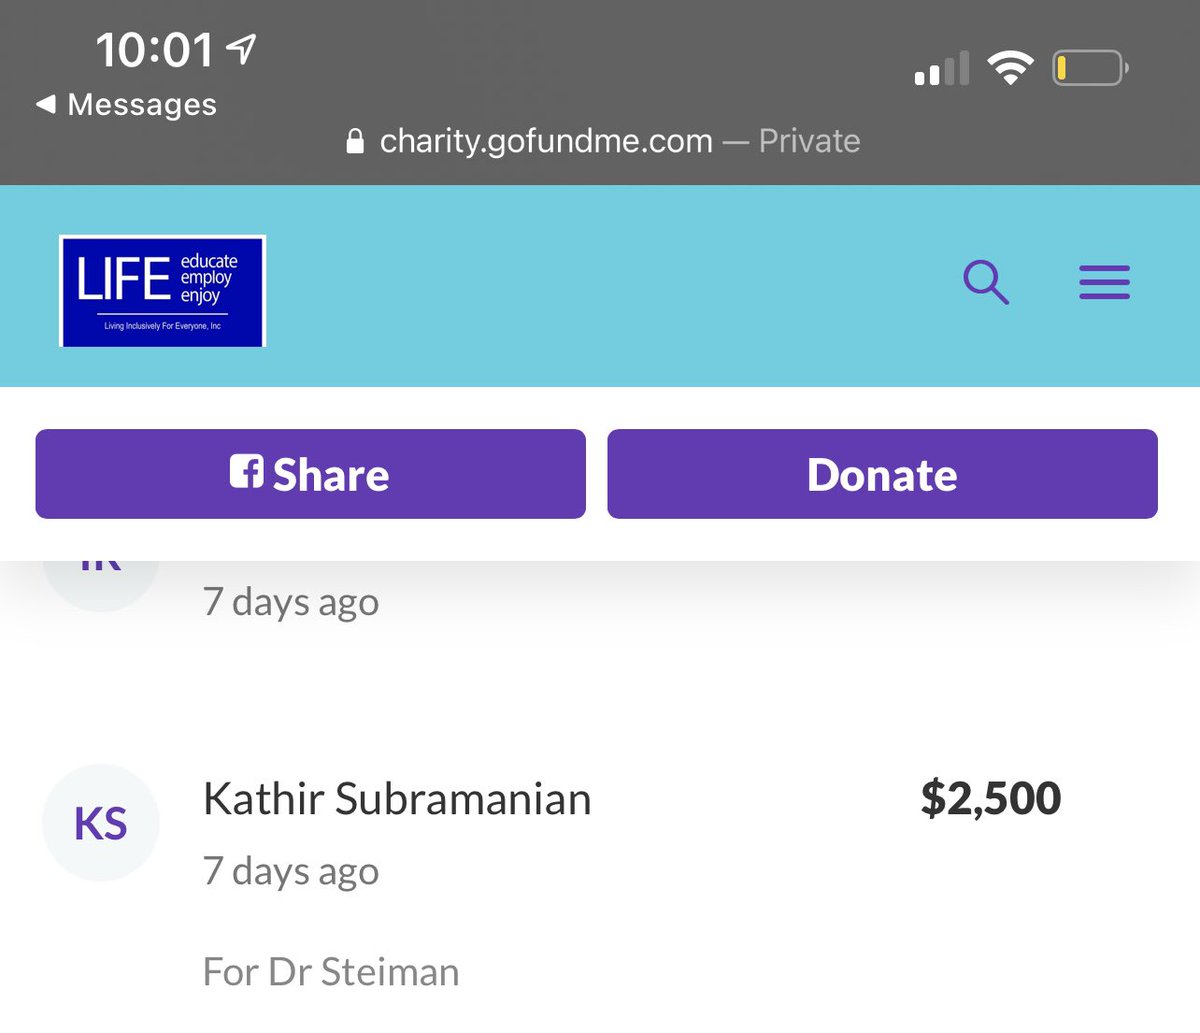Select donor name Kathir Subramanian
1200x1033 pixels.
click(x=397, y=799)
